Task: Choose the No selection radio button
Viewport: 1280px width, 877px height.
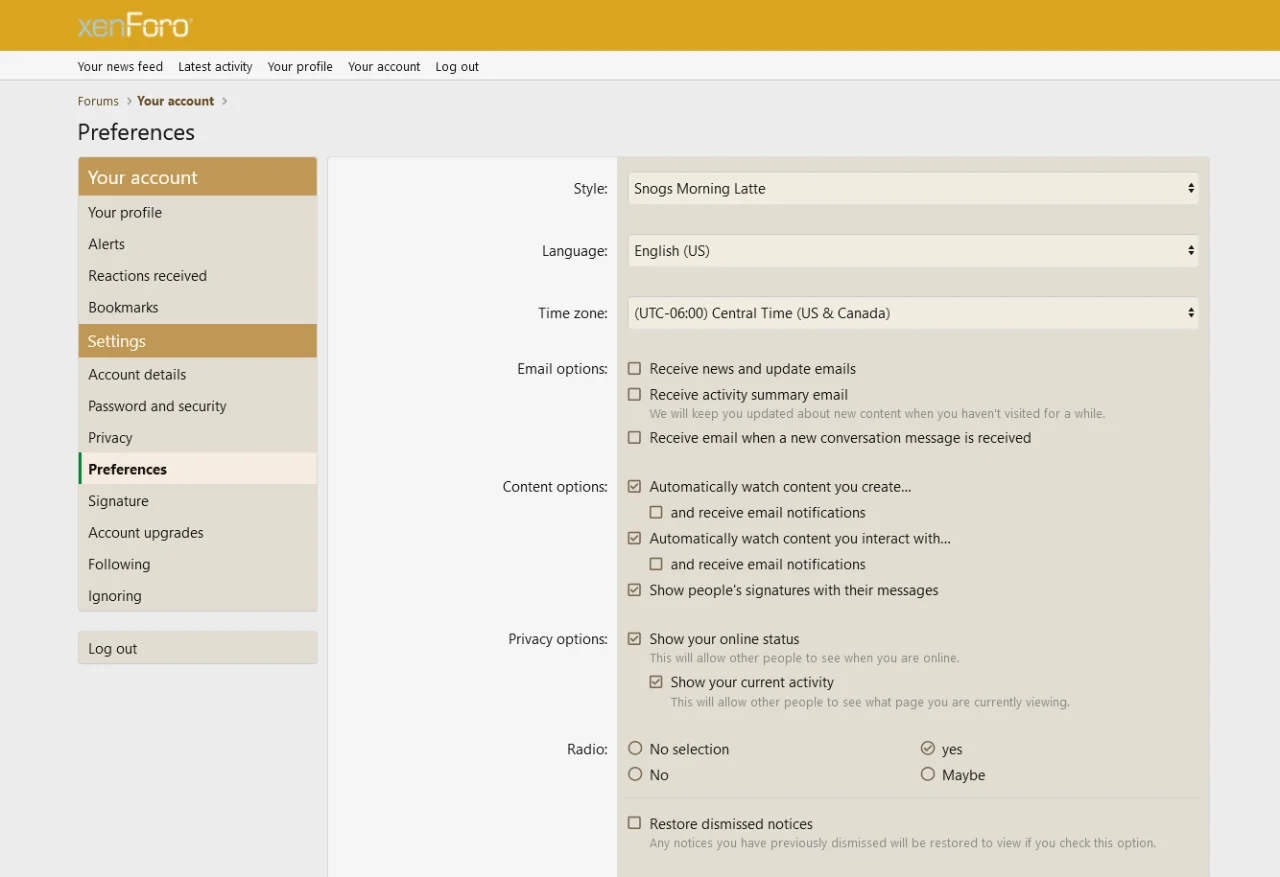Action: pyautogui.click(x=635, y=748)
